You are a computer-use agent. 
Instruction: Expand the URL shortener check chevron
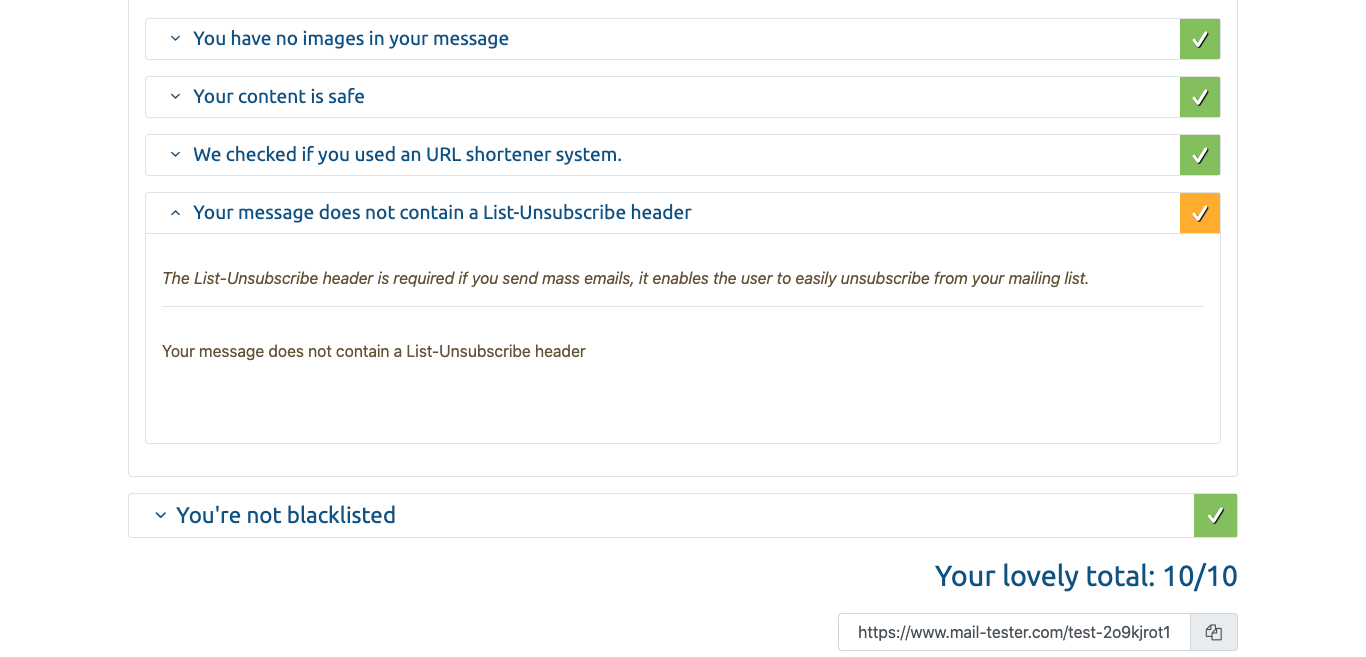tap(175, 155)
